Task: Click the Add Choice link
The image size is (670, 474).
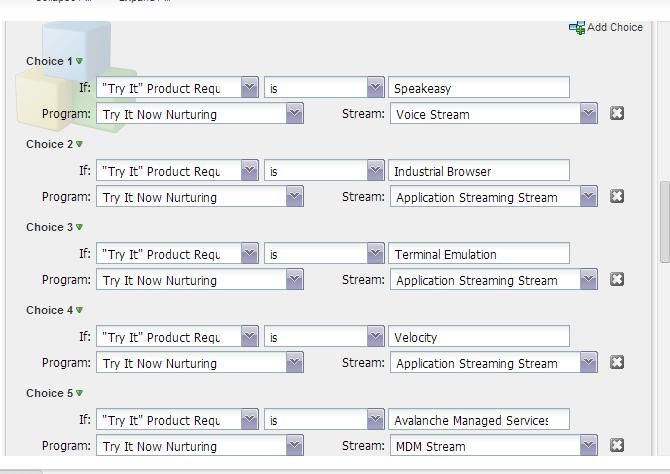Action: tap(614, 27)
